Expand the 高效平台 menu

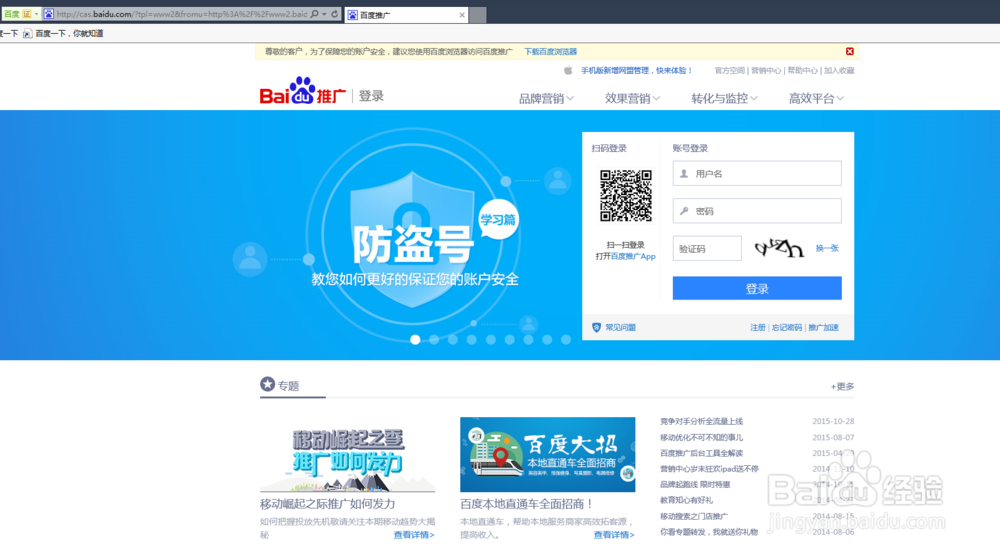pos(816,98)
